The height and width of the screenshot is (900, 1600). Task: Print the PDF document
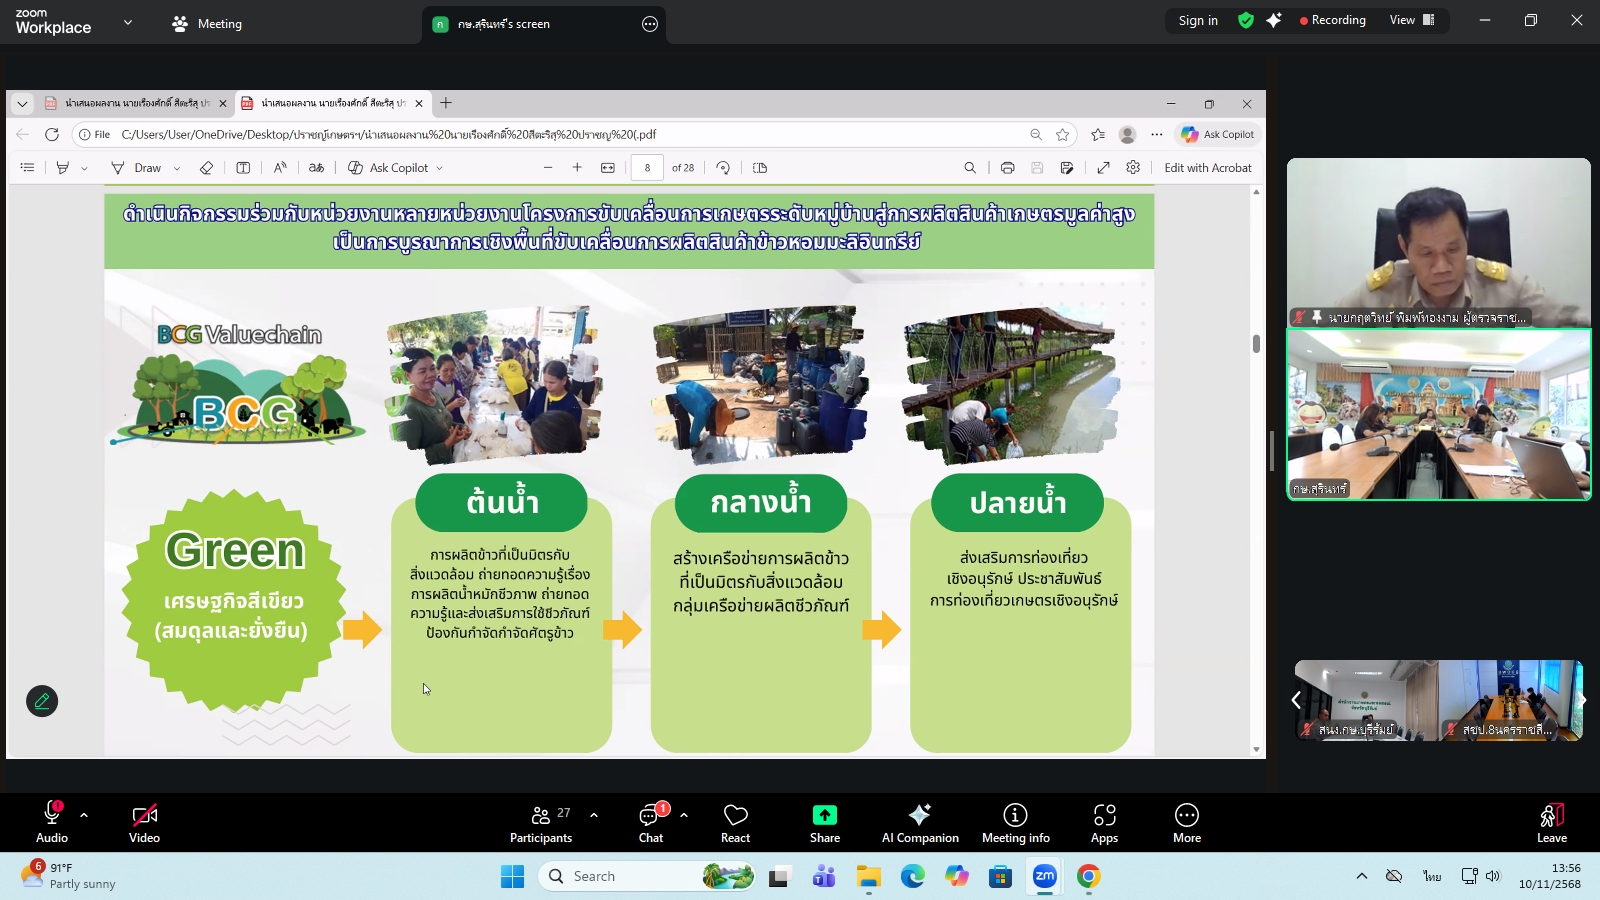1007,167
